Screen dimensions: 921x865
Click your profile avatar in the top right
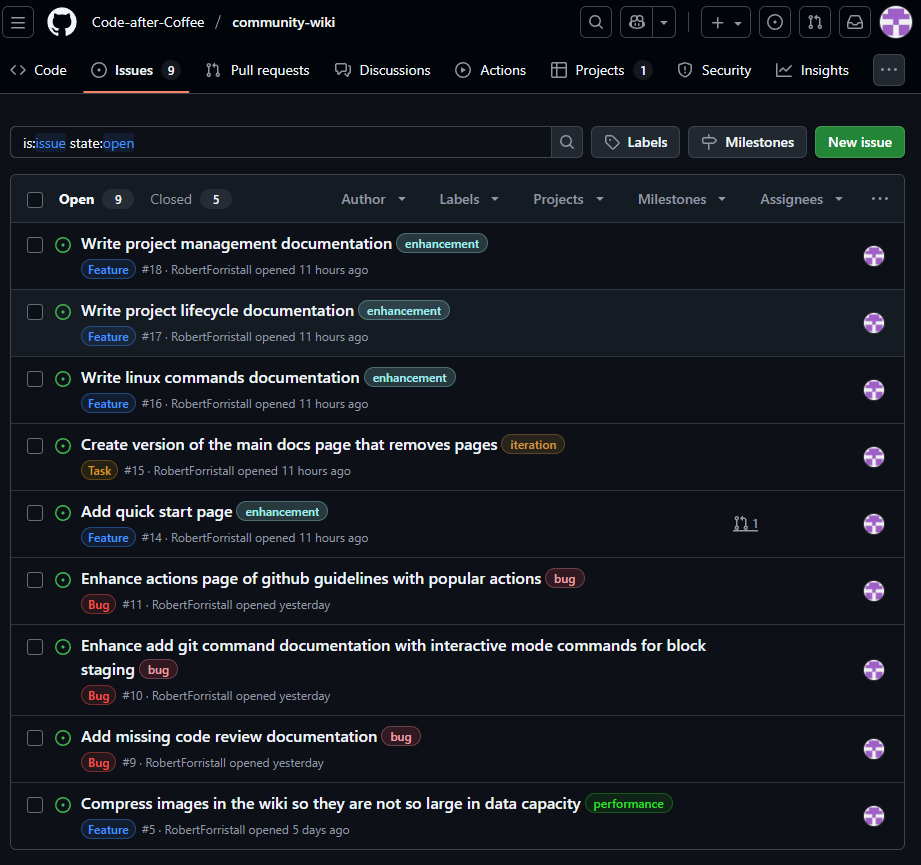(x=896, y=22)
